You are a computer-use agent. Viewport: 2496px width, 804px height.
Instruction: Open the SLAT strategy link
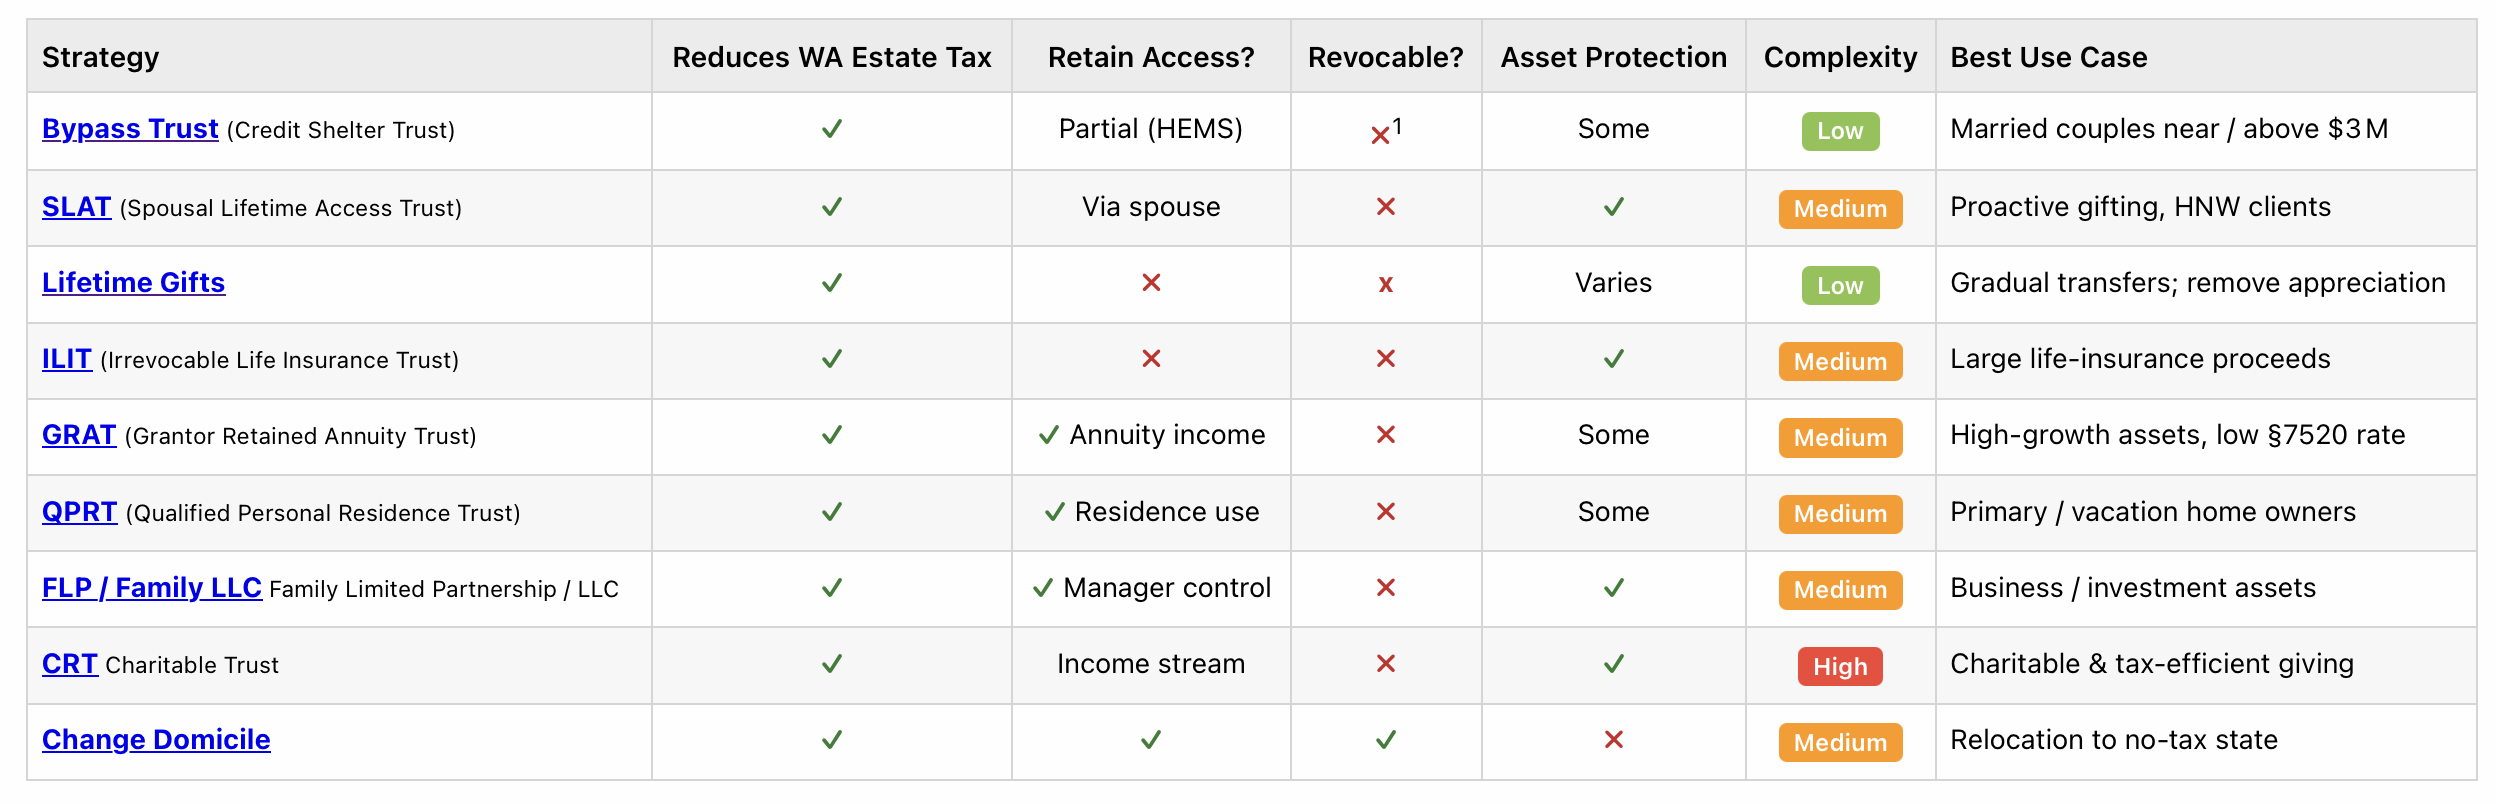pyautogui.click(x=76, y=207)
